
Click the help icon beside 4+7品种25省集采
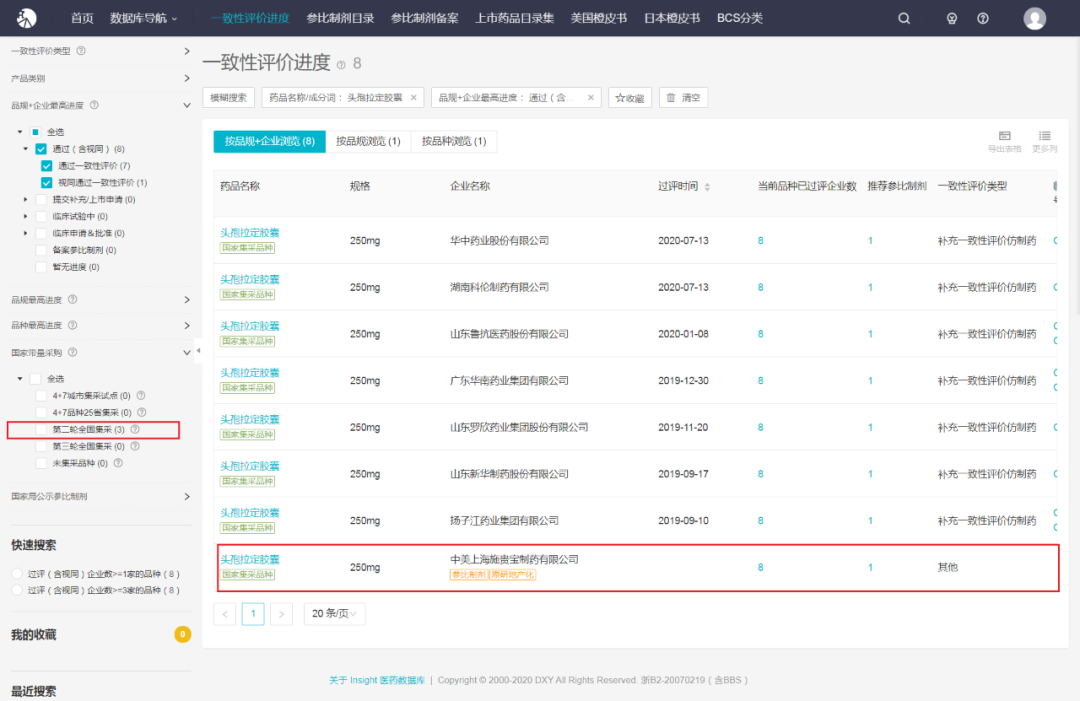pyautogui.click(x=141, y=412)
